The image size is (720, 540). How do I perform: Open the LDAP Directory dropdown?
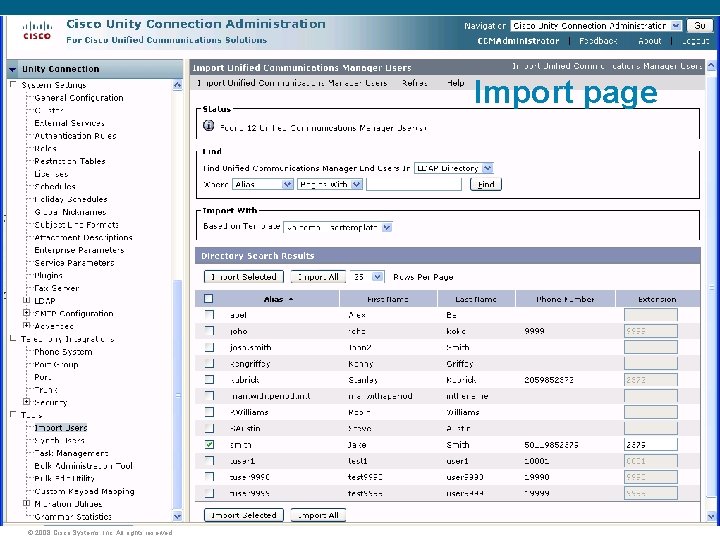[x=488, y=168]
